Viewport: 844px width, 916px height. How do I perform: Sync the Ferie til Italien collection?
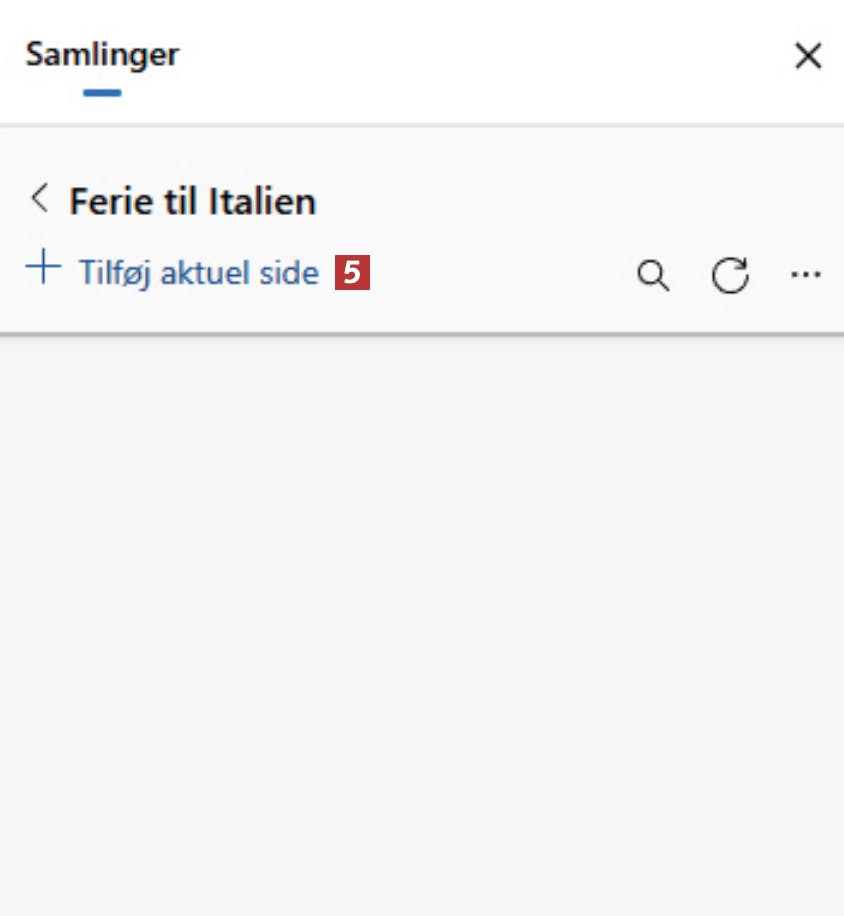point(730,275)
